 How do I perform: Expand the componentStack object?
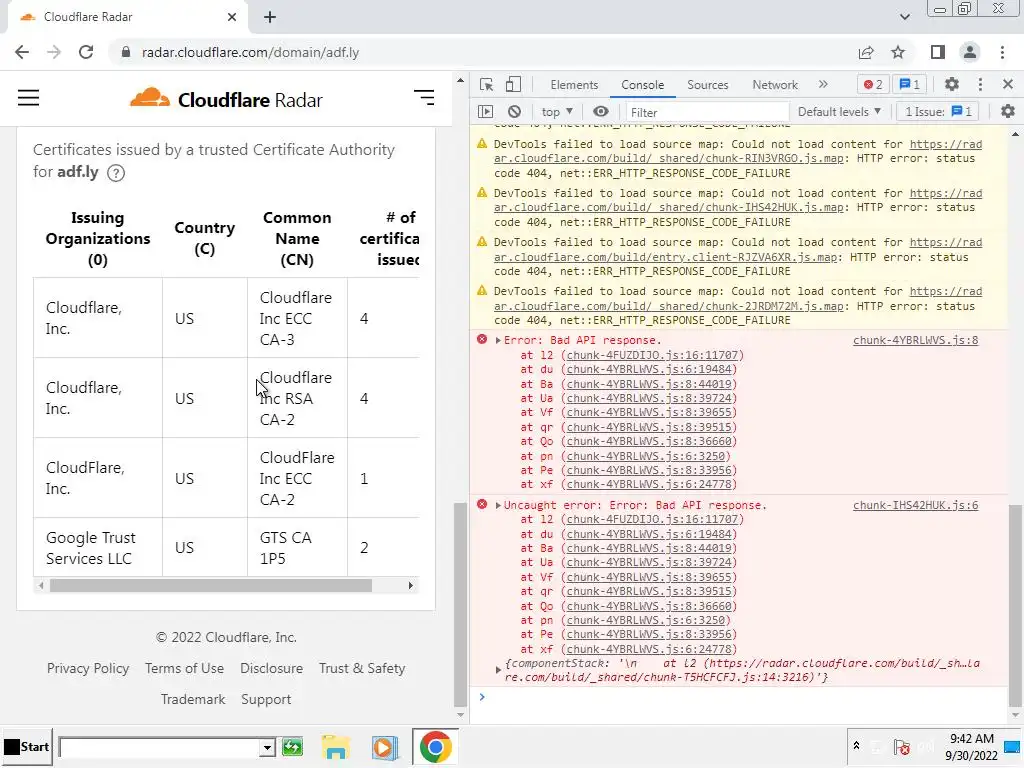coord(498,670)
